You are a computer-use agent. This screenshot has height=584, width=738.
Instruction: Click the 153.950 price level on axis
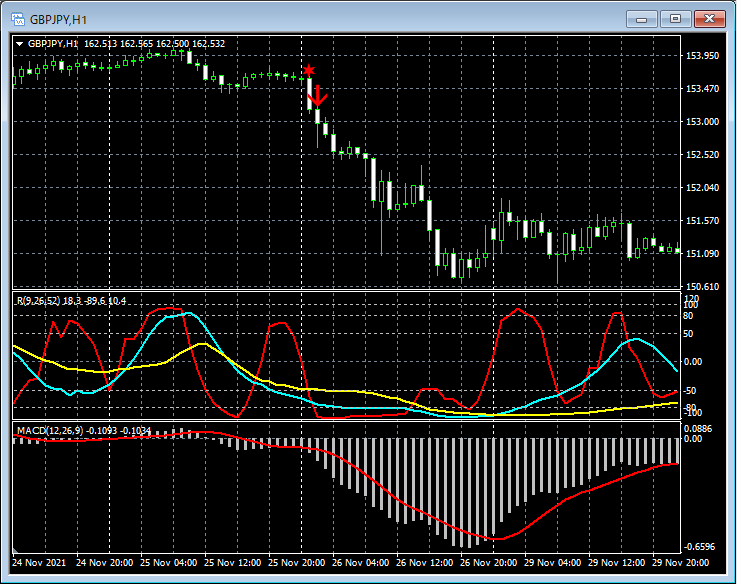tap(704, 56)
